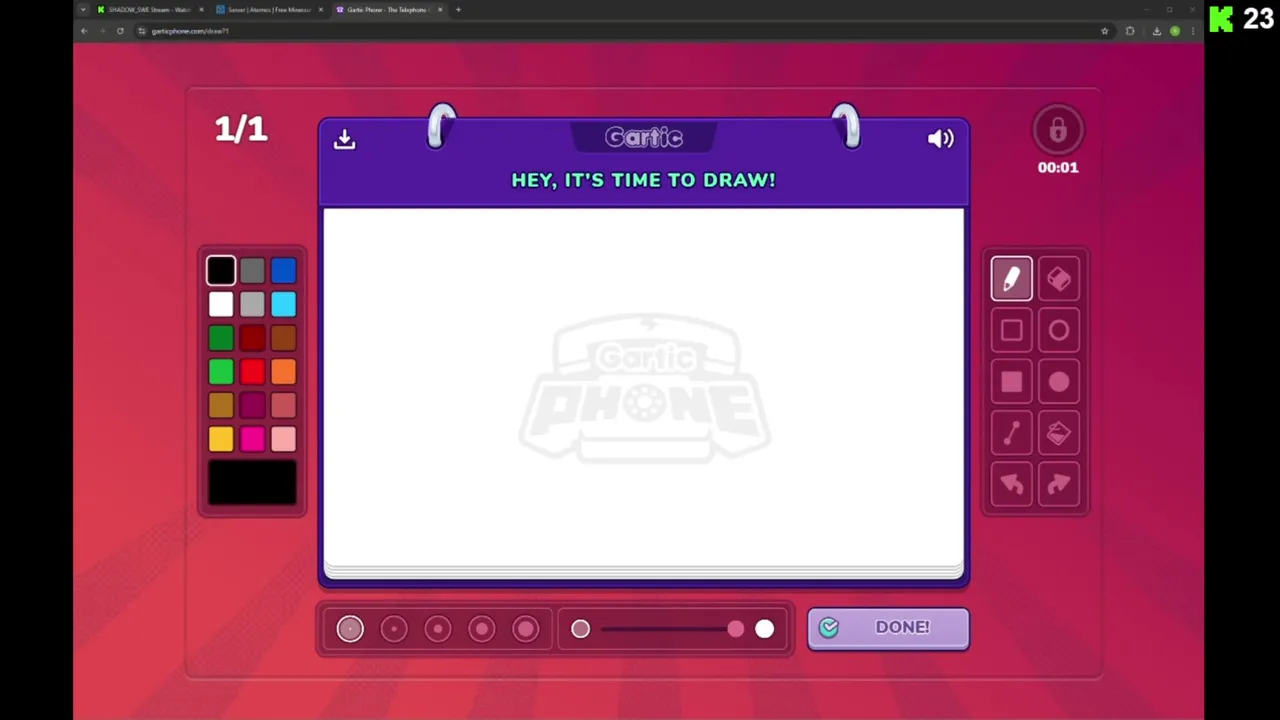Pick the largest brush size
The width and height of the screenshot is (1280, 720).
[x=526, y=628]
